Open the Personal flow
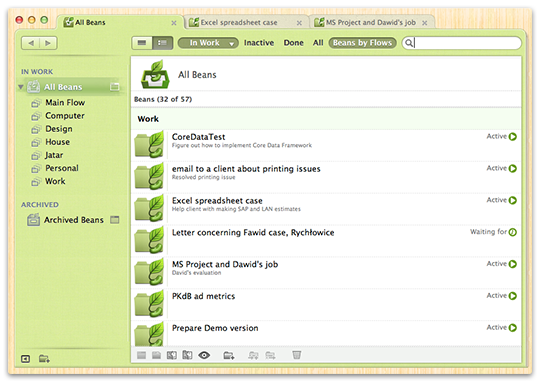This screenshot has width=540, height=382. pyautogui.click(x=62, y=168)
